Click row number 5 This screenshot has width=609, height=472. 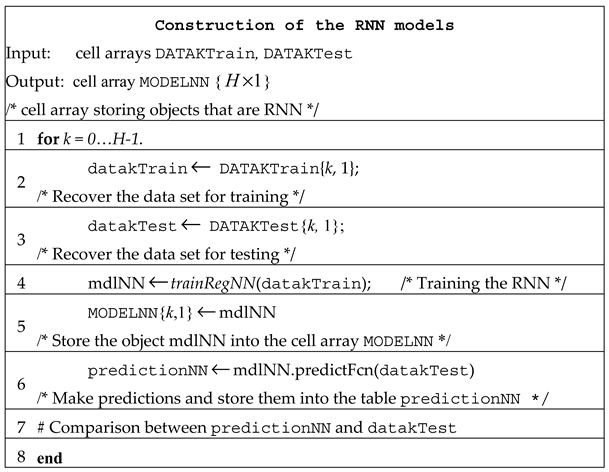[x=20, y=329]
